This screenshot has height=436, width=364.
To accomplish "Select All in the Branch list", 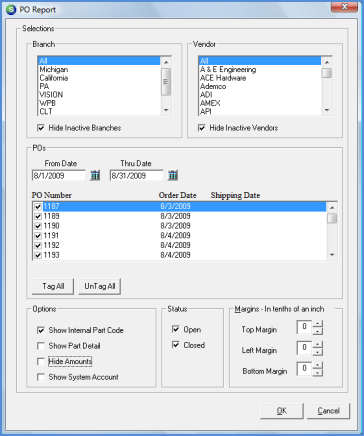I will 99,61.
